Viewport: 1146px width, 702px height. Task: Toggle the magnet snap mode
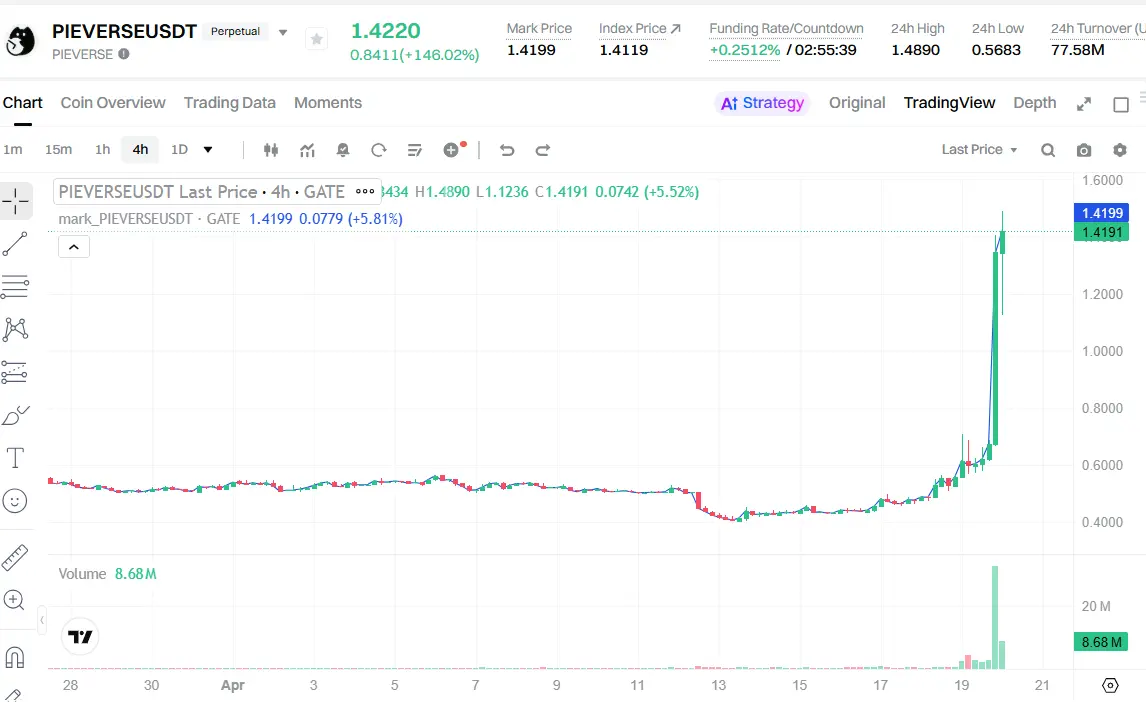[x=15, y=657]
